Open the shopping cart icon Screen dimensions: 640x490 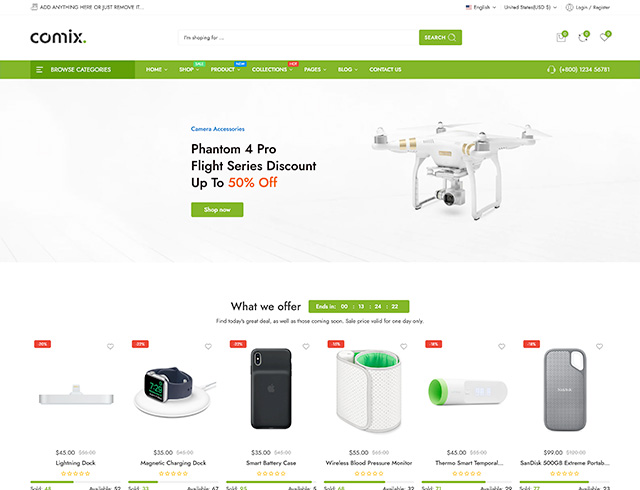tap(562, 37)
